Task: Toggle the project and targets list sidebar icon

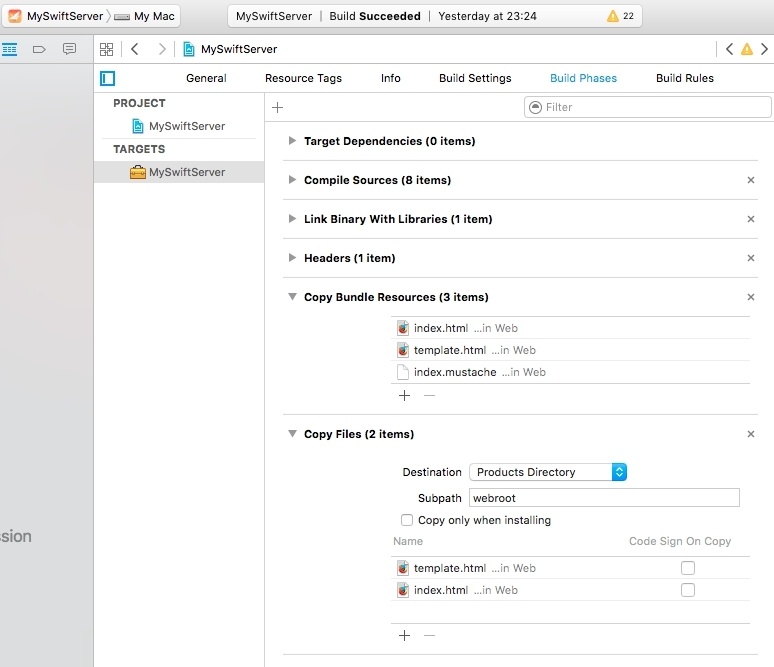Action: tap(107, 78)
